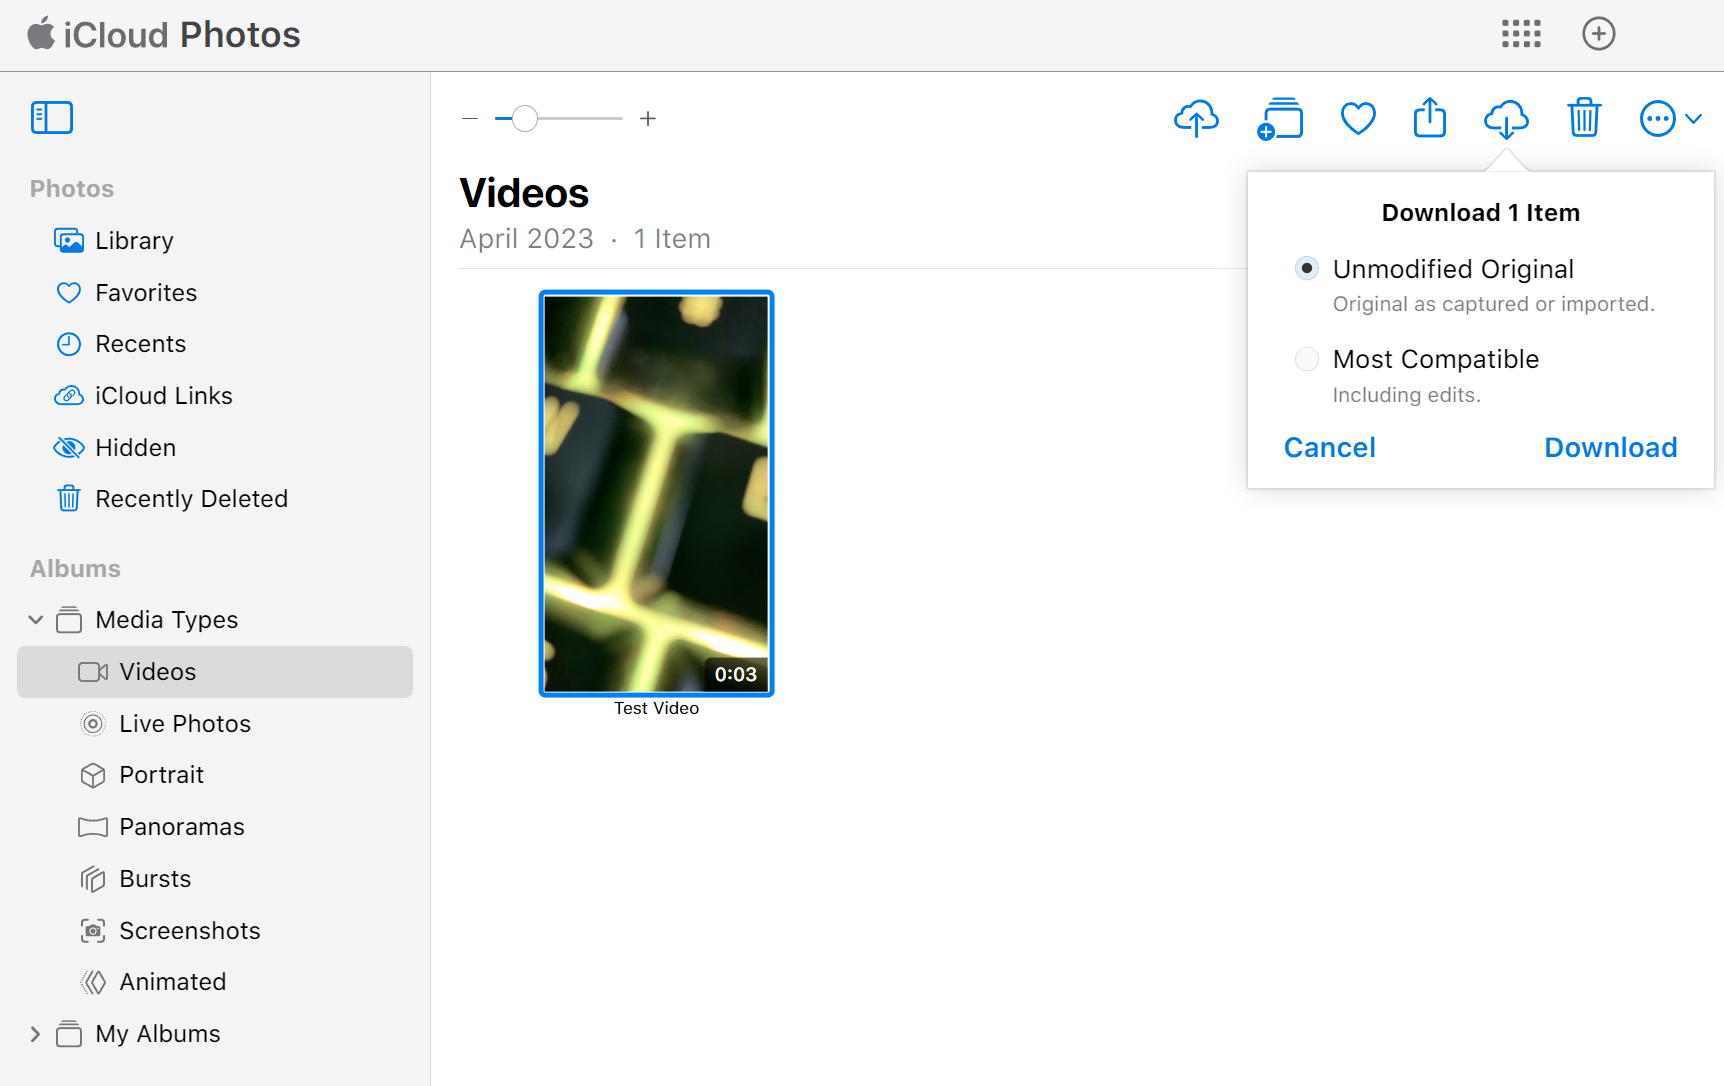Image resolution: width=1724 pixels, height=1086 pixels.
Task: Click the plus icon to create new item
Action: click(1598, 33)
